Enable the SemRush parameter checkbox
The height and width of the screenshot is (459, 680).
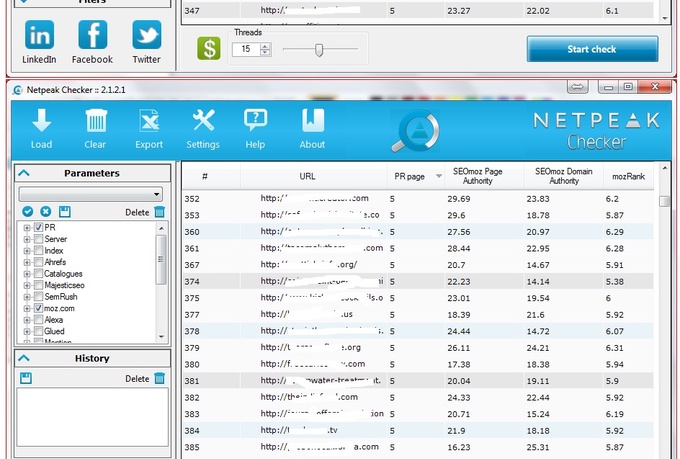[38, 297]
